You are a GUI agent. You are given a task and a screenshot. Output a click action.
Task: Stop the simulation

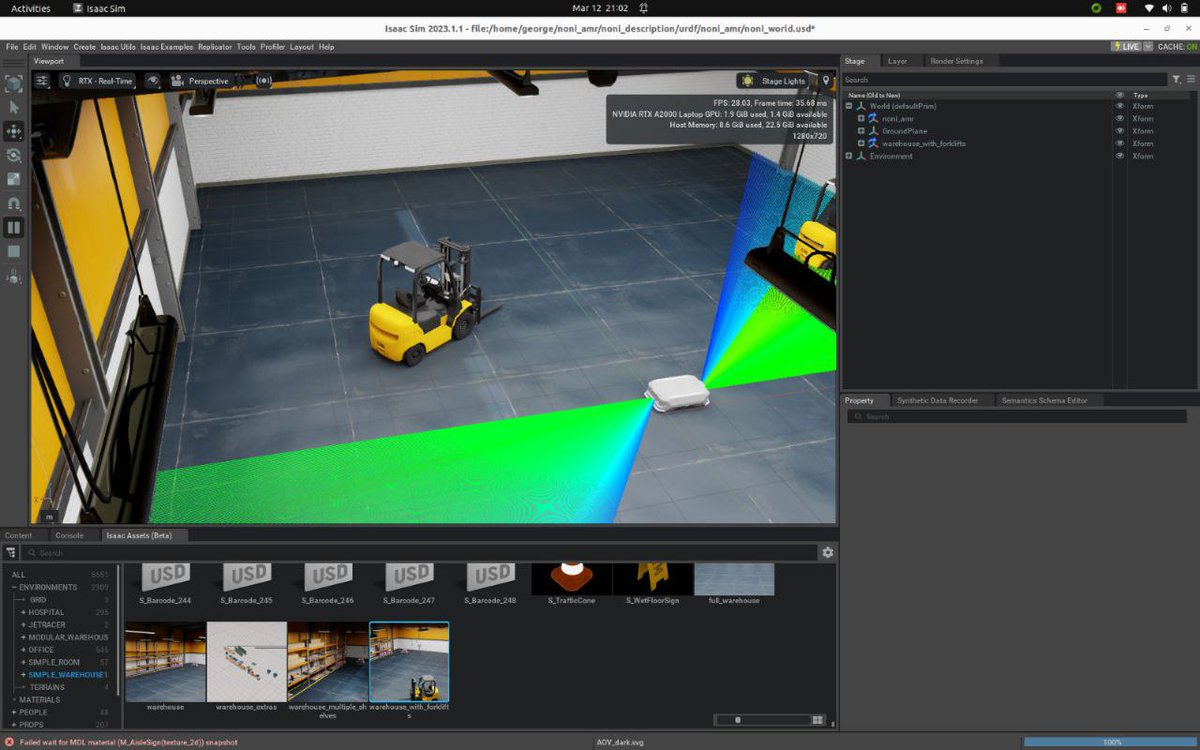click(14, 251)
